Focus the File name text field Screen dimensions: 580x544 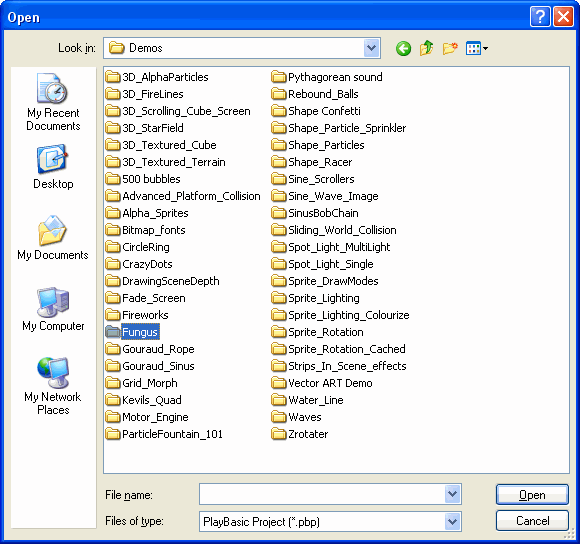322,494
